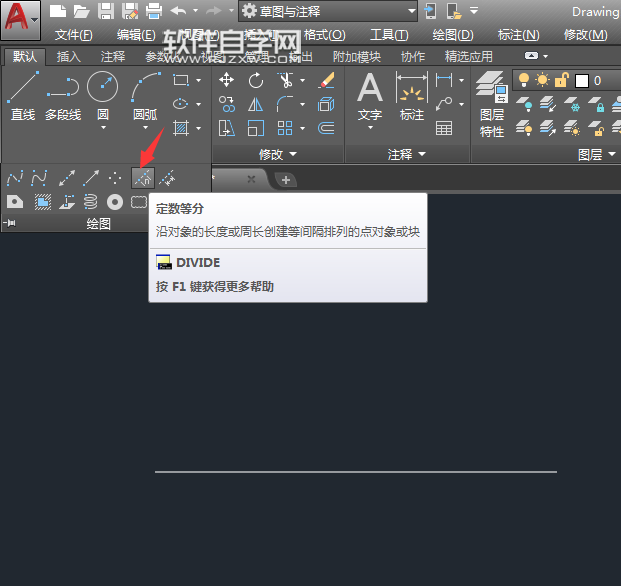Open the Quick Access customize dropdown
Image resolution: width=621 pixels, height=586 pixels.
click(x=474, y=11)
